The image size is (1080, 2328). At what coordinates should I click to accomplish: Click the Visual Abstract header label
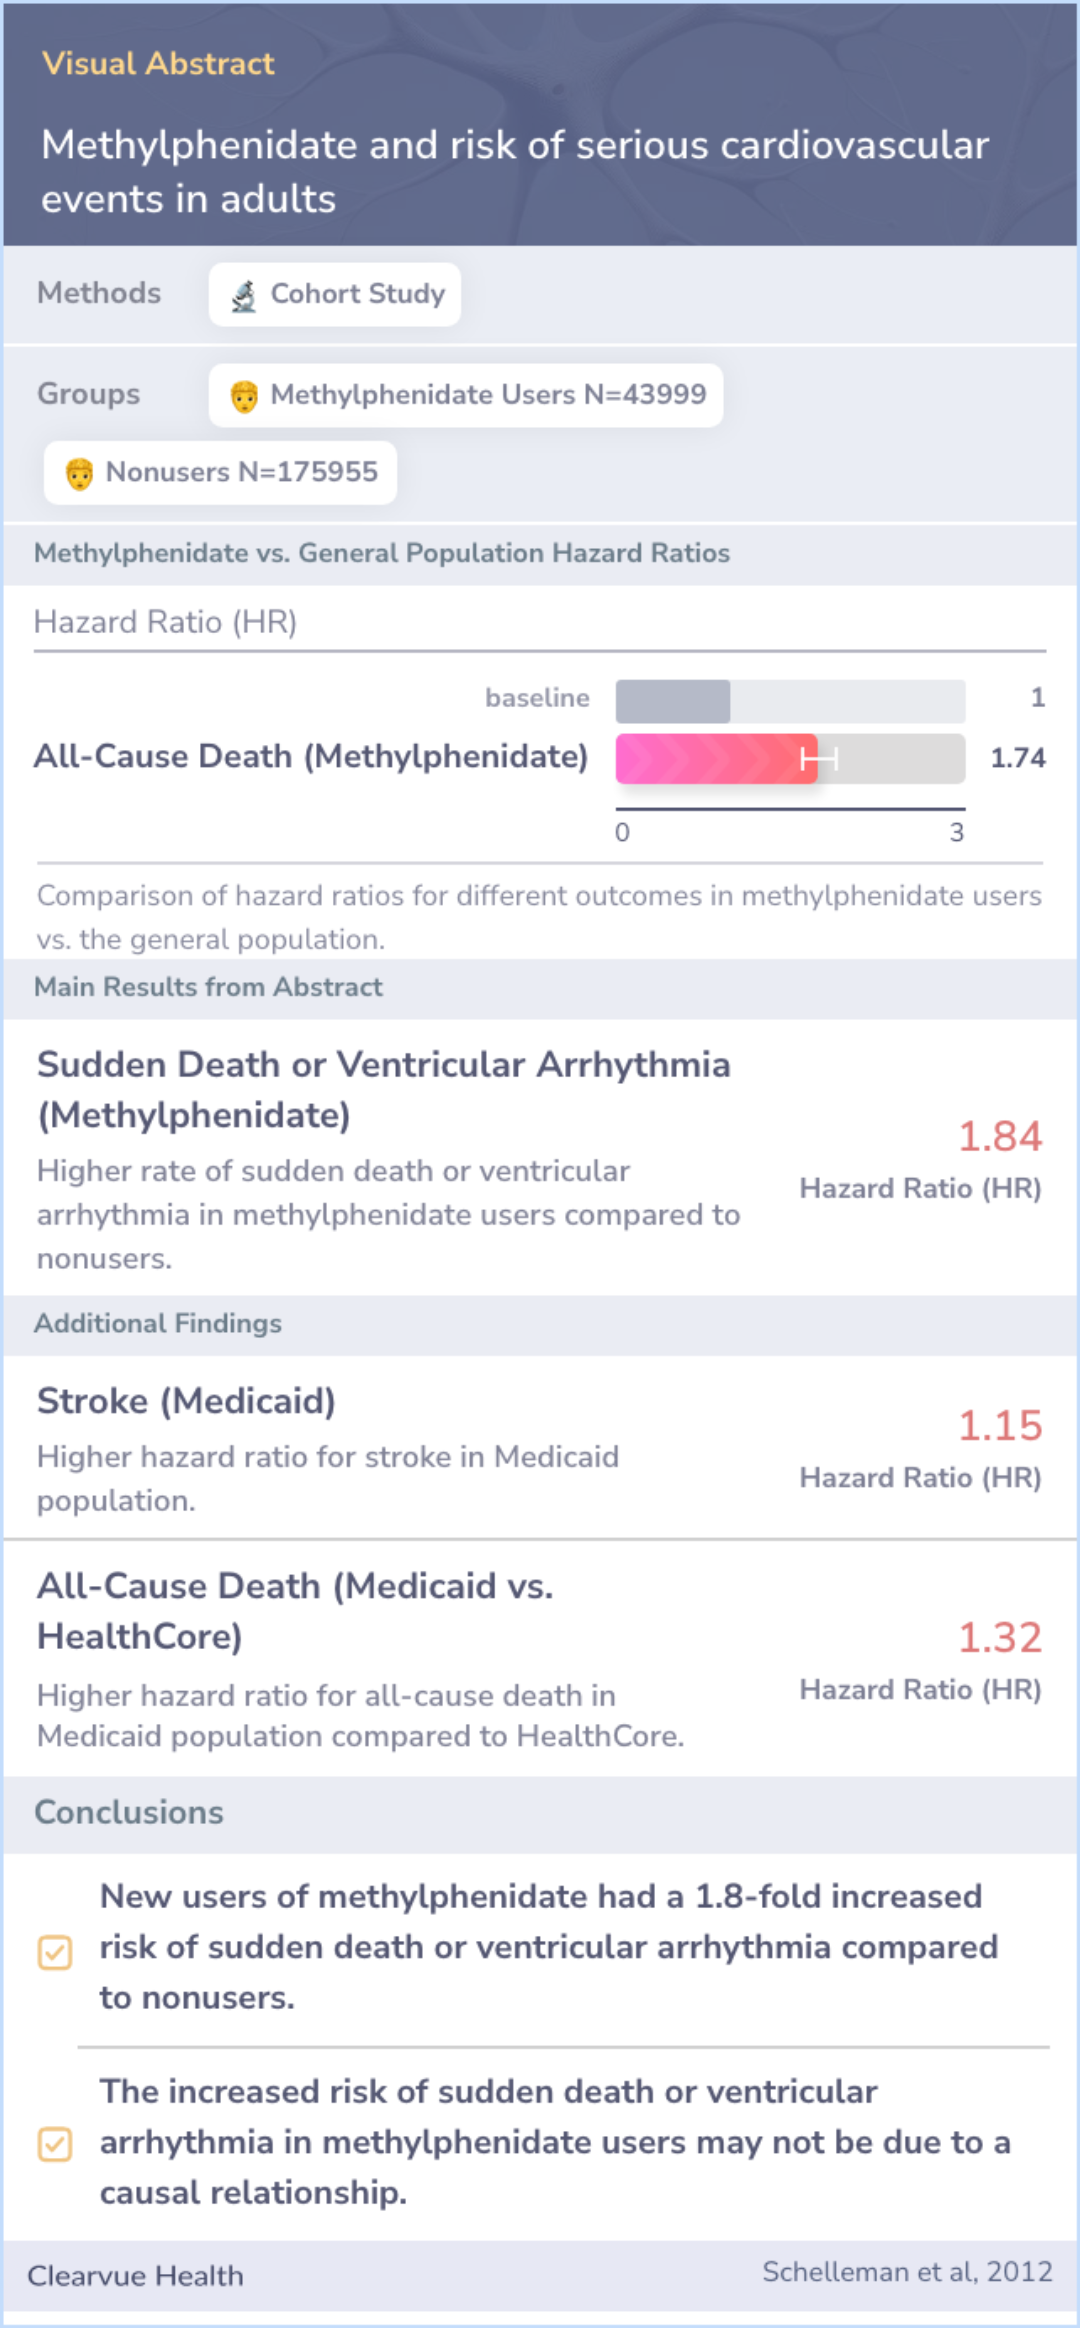coord(158,63)
